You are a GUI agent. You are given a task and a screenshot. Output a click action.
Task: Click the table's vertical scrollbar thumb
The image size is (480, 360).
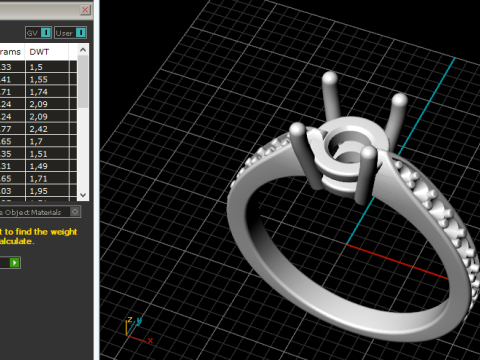(83, 82)
